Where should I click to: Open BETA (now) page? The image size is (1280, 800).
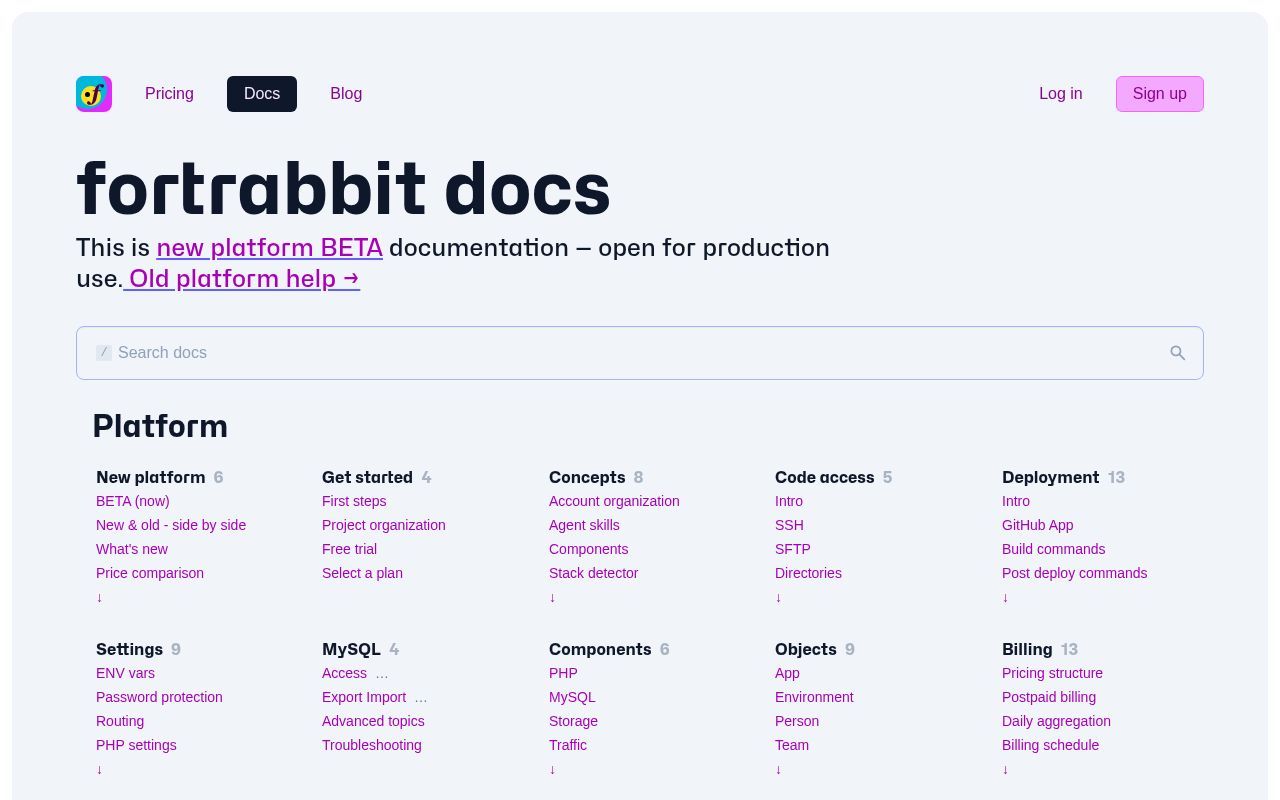coord(133,501)
